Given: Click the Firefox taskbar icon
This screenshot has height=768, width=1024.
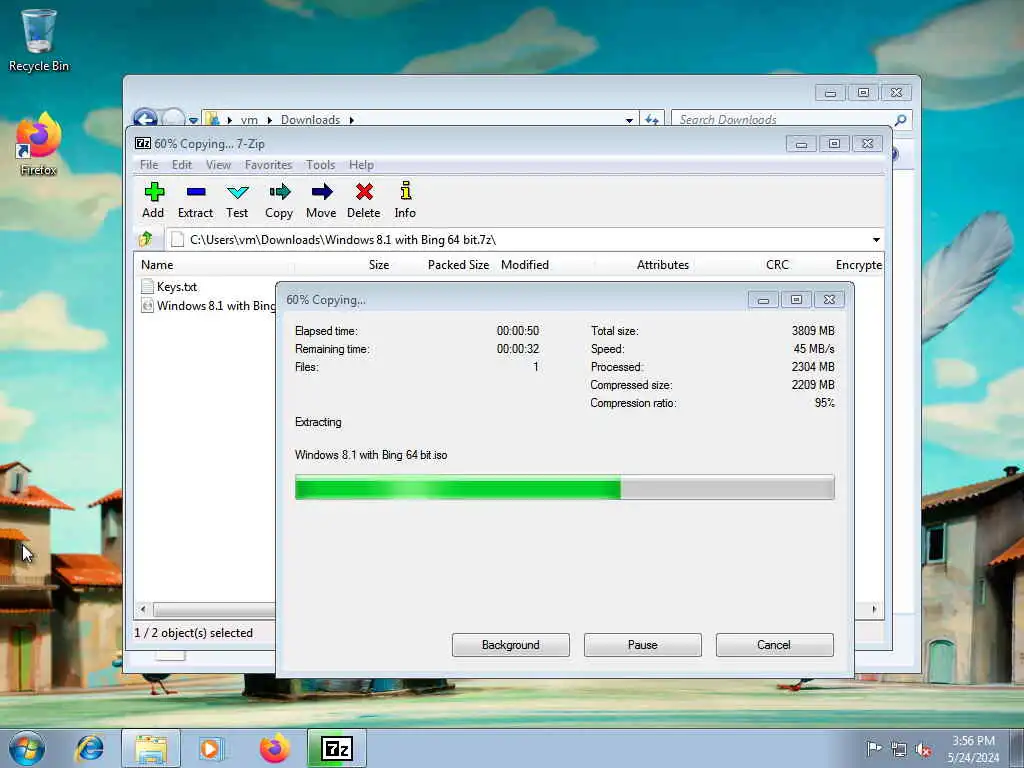Looking at the screenshot, I should pyautogui.click(x=274, y=748).
